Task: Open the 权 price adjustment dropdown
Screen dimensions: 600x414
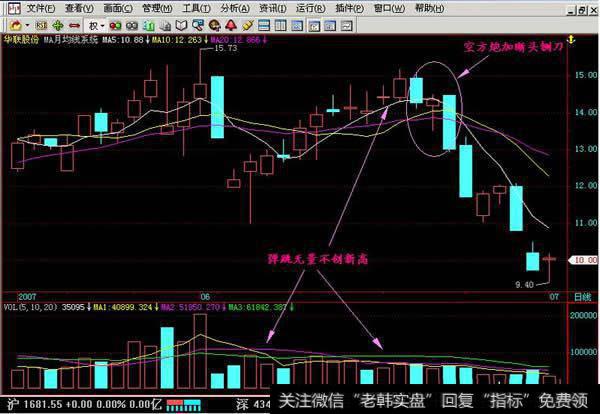Action: click(97, 25)
